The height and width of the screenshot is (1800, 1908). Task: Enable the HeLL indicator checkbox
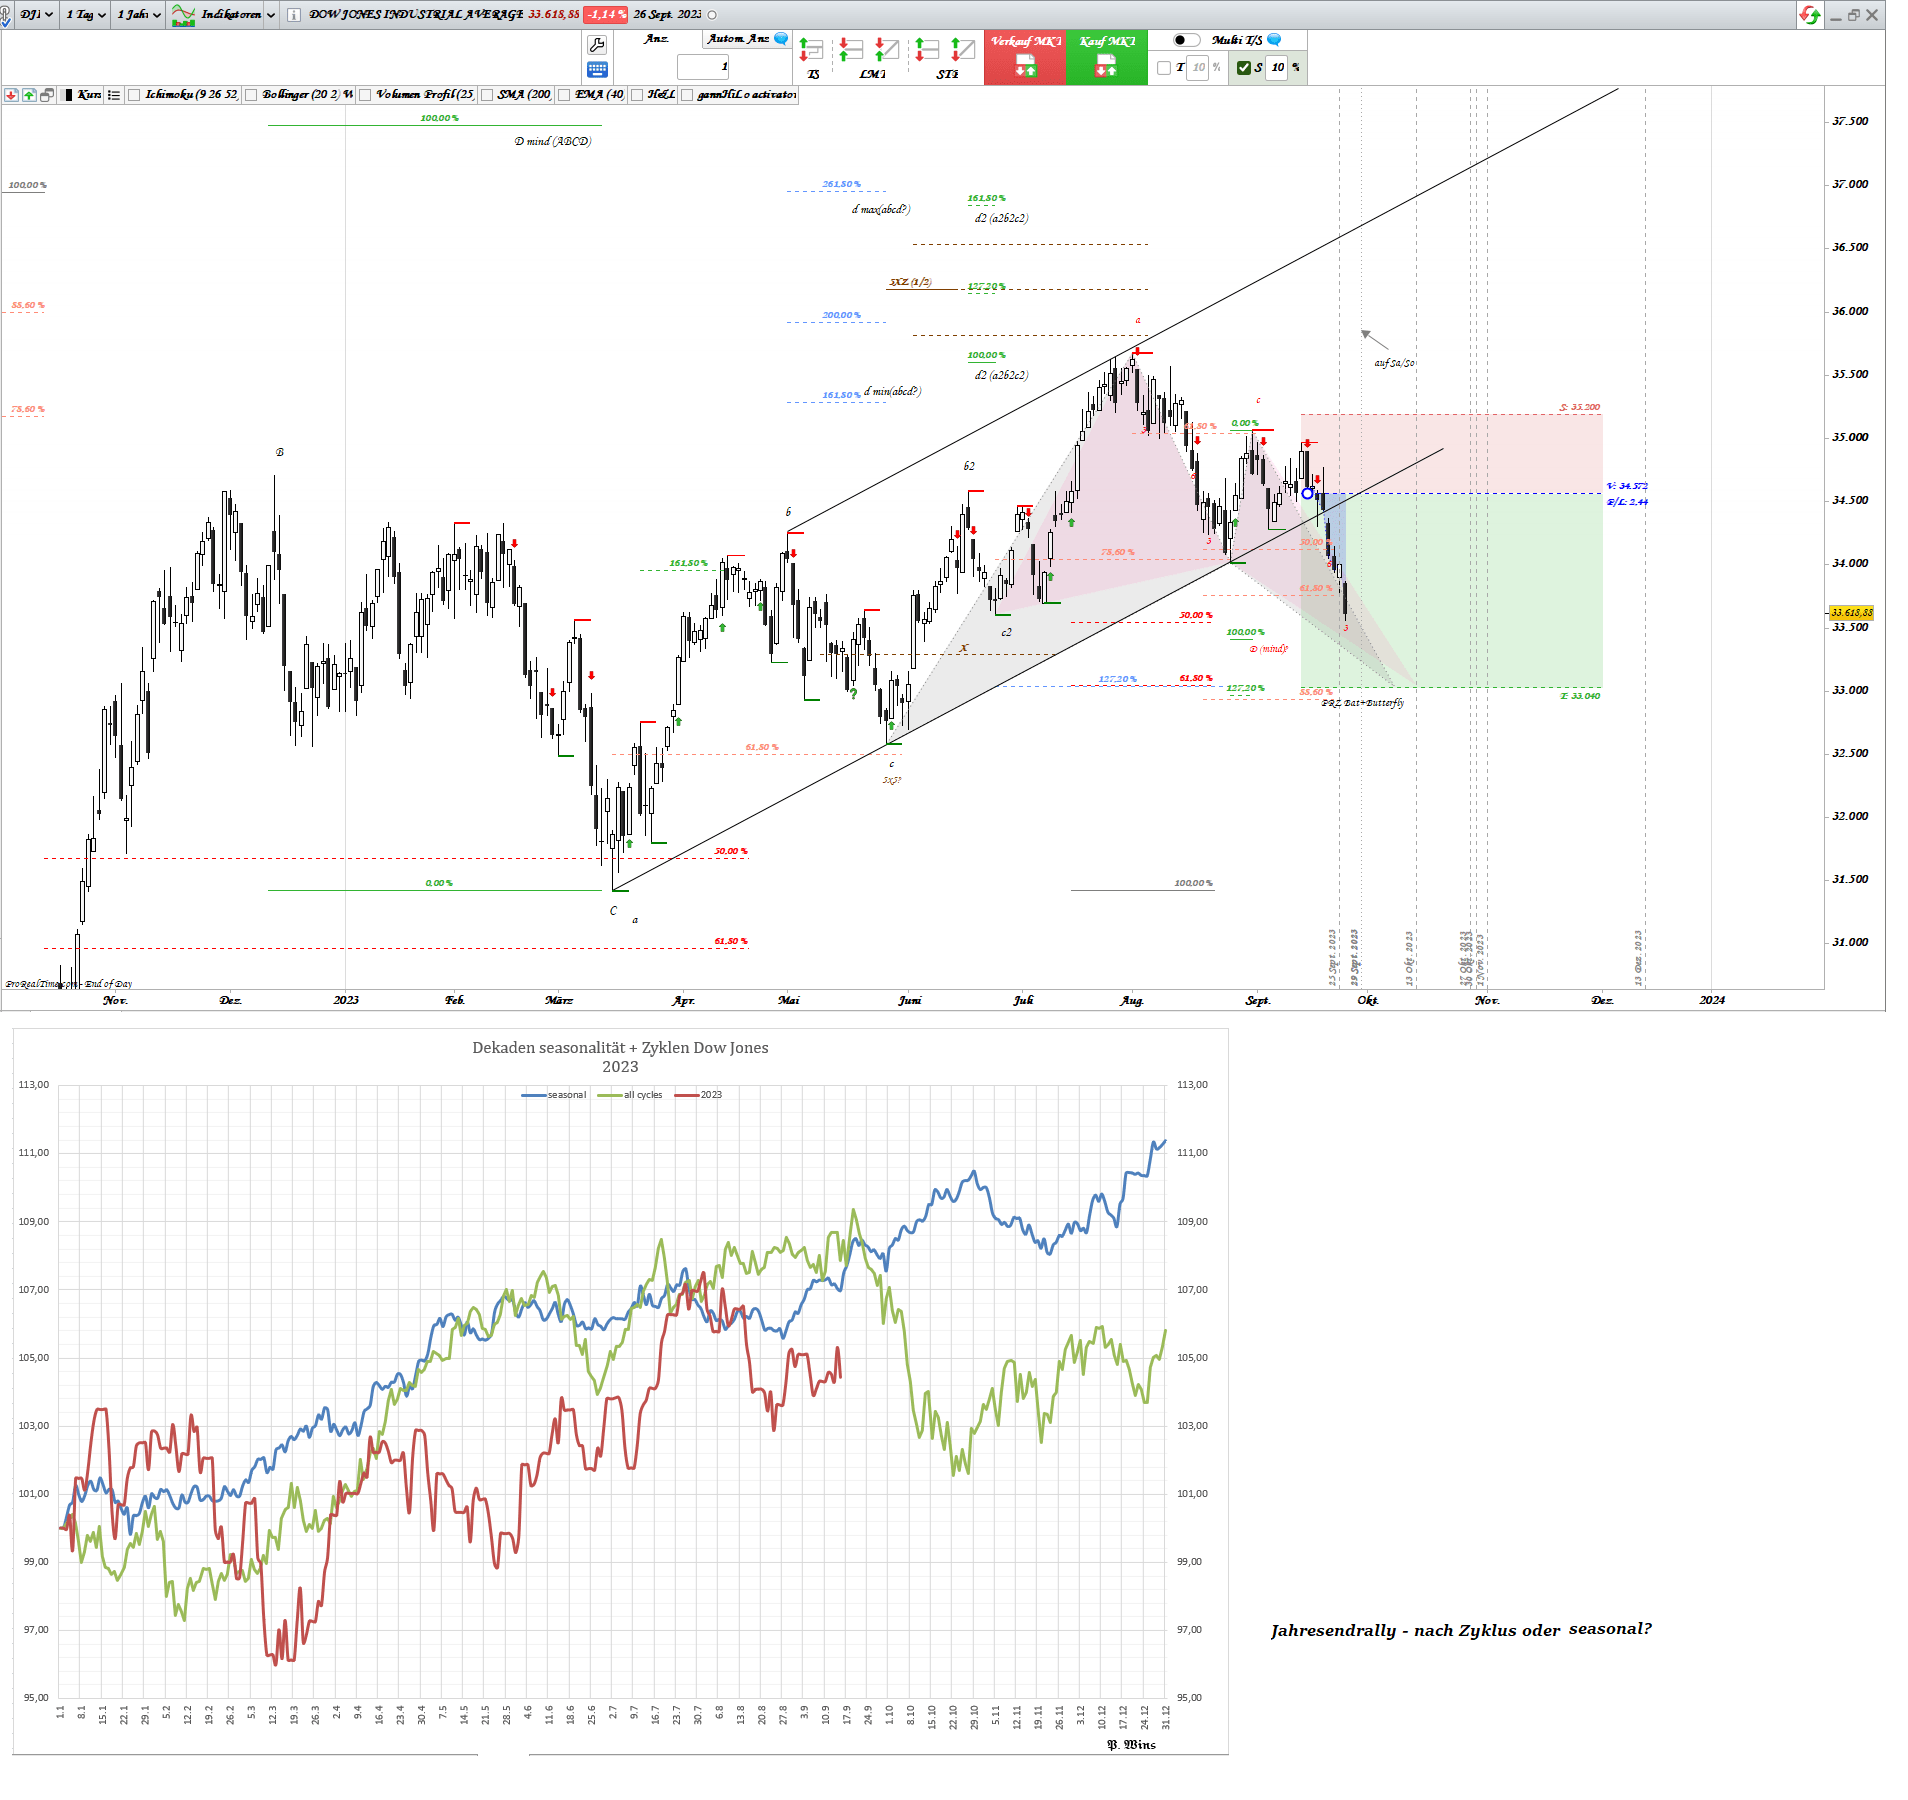(x=636, y=95)
